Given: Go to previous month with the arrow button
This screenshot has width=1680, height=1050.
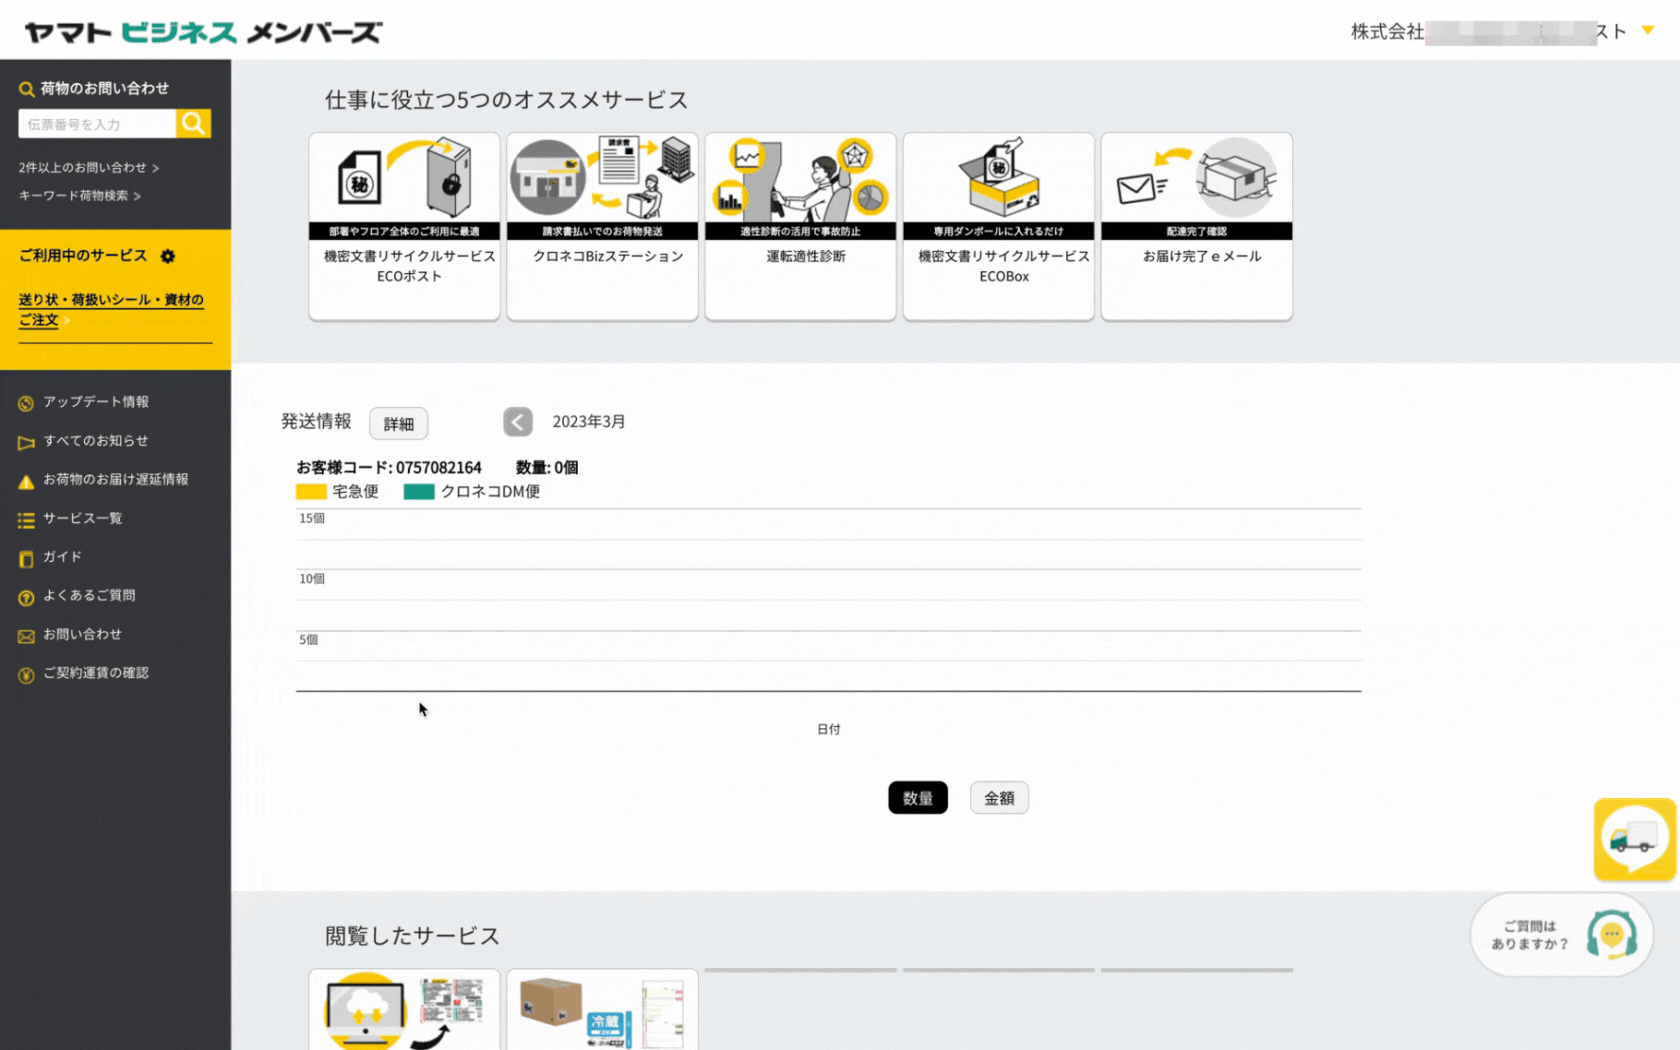Looking at the screenshot, I should pos(518,422).
